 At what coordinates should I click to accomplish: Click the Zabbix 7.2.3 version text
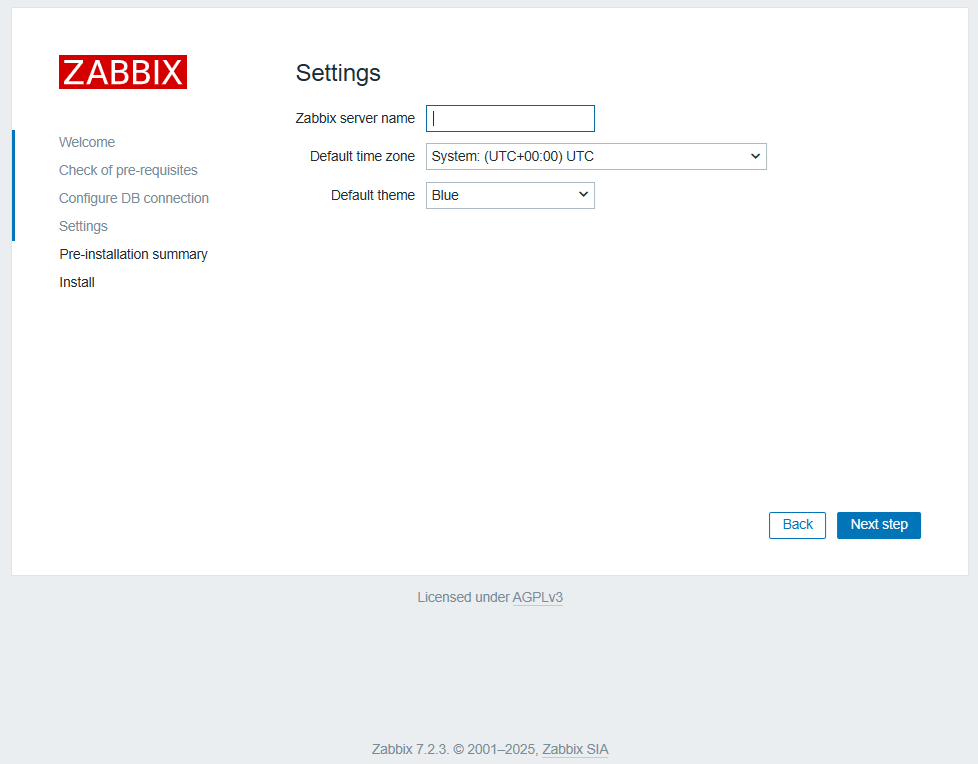coord(410,749)
